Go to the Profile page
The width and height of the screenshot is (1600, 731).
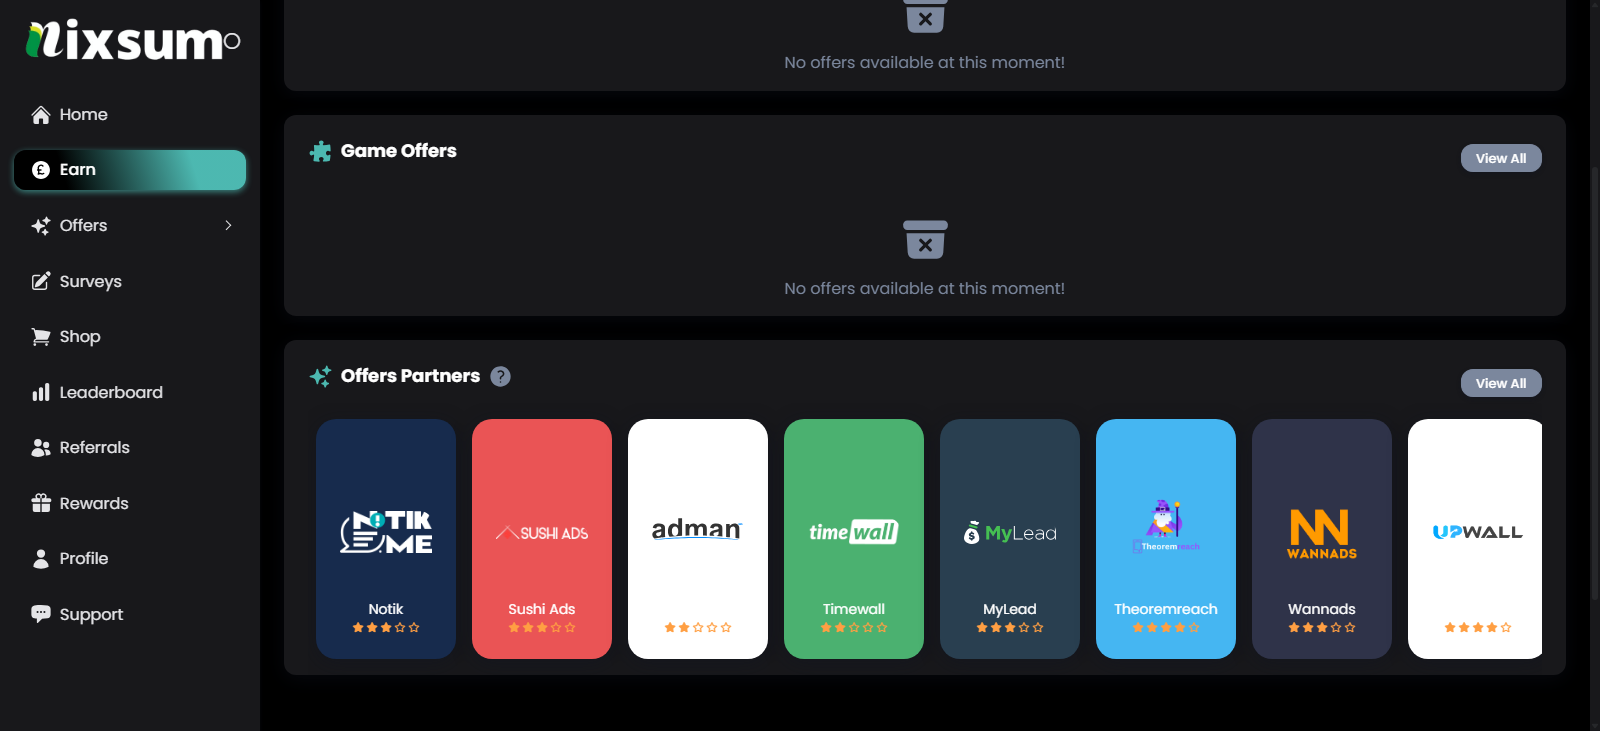[83, 559]
